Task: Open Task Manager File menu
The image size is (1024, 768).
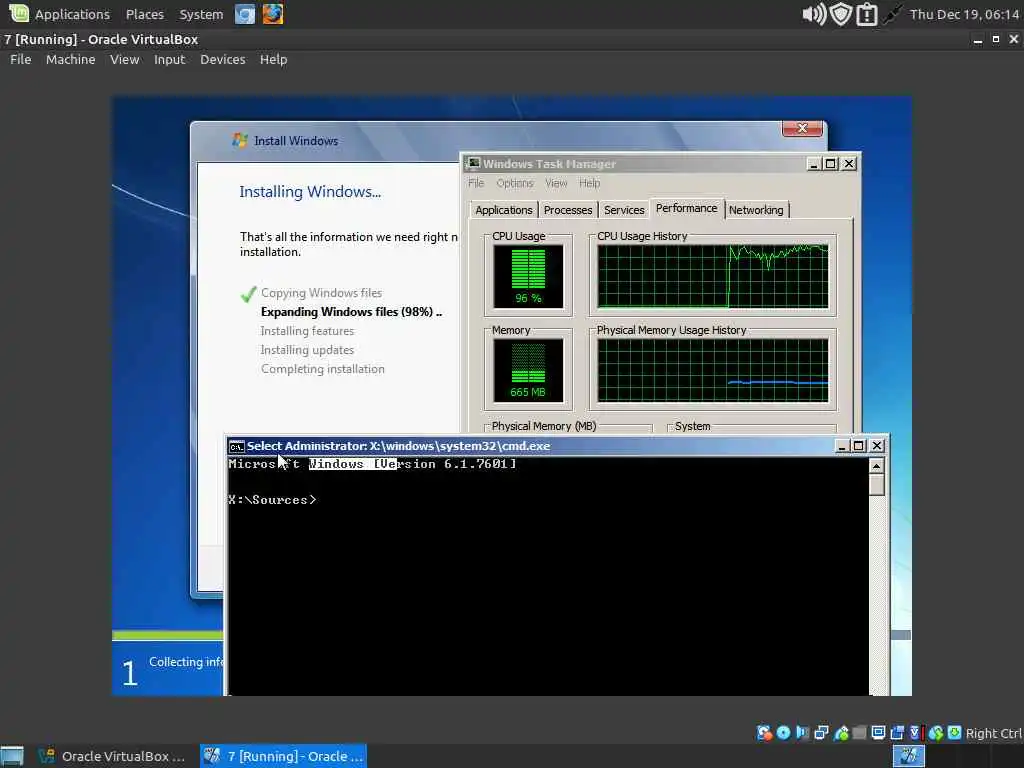Action: tap(476, 183)
